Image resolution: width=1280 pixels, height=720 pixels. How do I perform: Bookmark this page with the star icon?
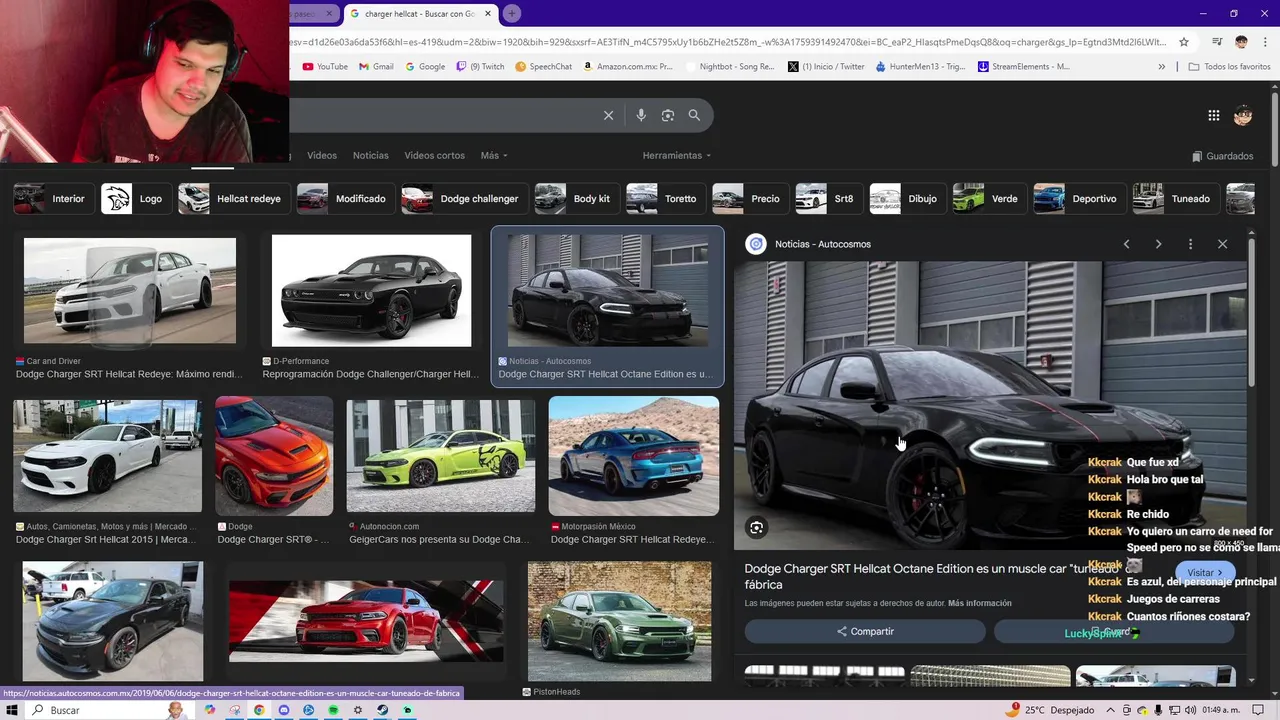(x=1184, y=42)
